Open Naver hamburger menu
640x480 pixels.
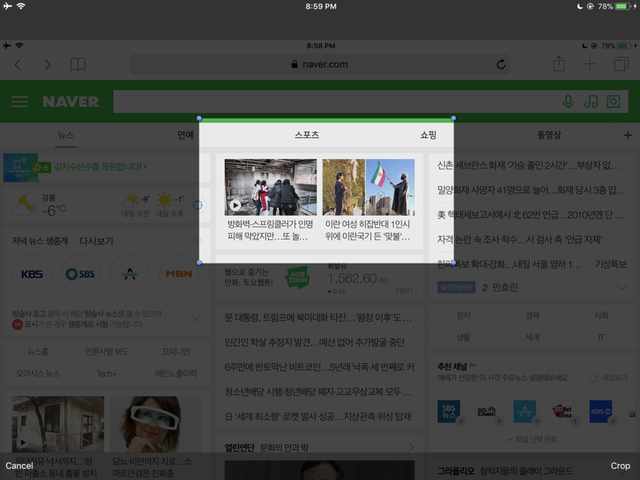20,102
